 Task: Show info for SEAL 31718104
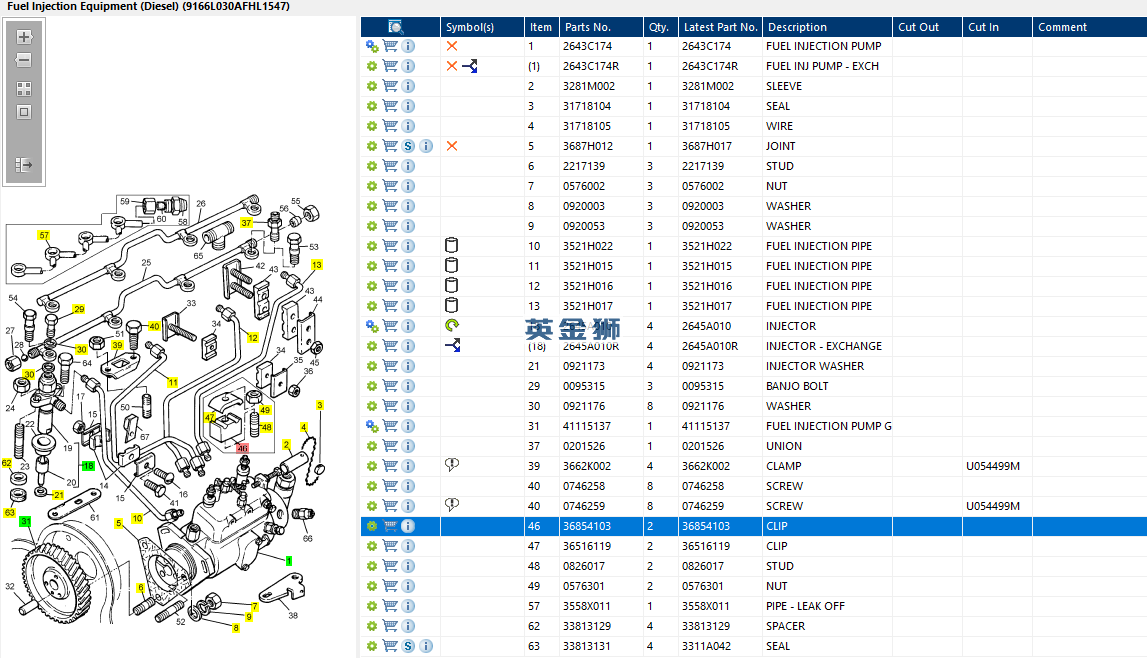point(408,106)
